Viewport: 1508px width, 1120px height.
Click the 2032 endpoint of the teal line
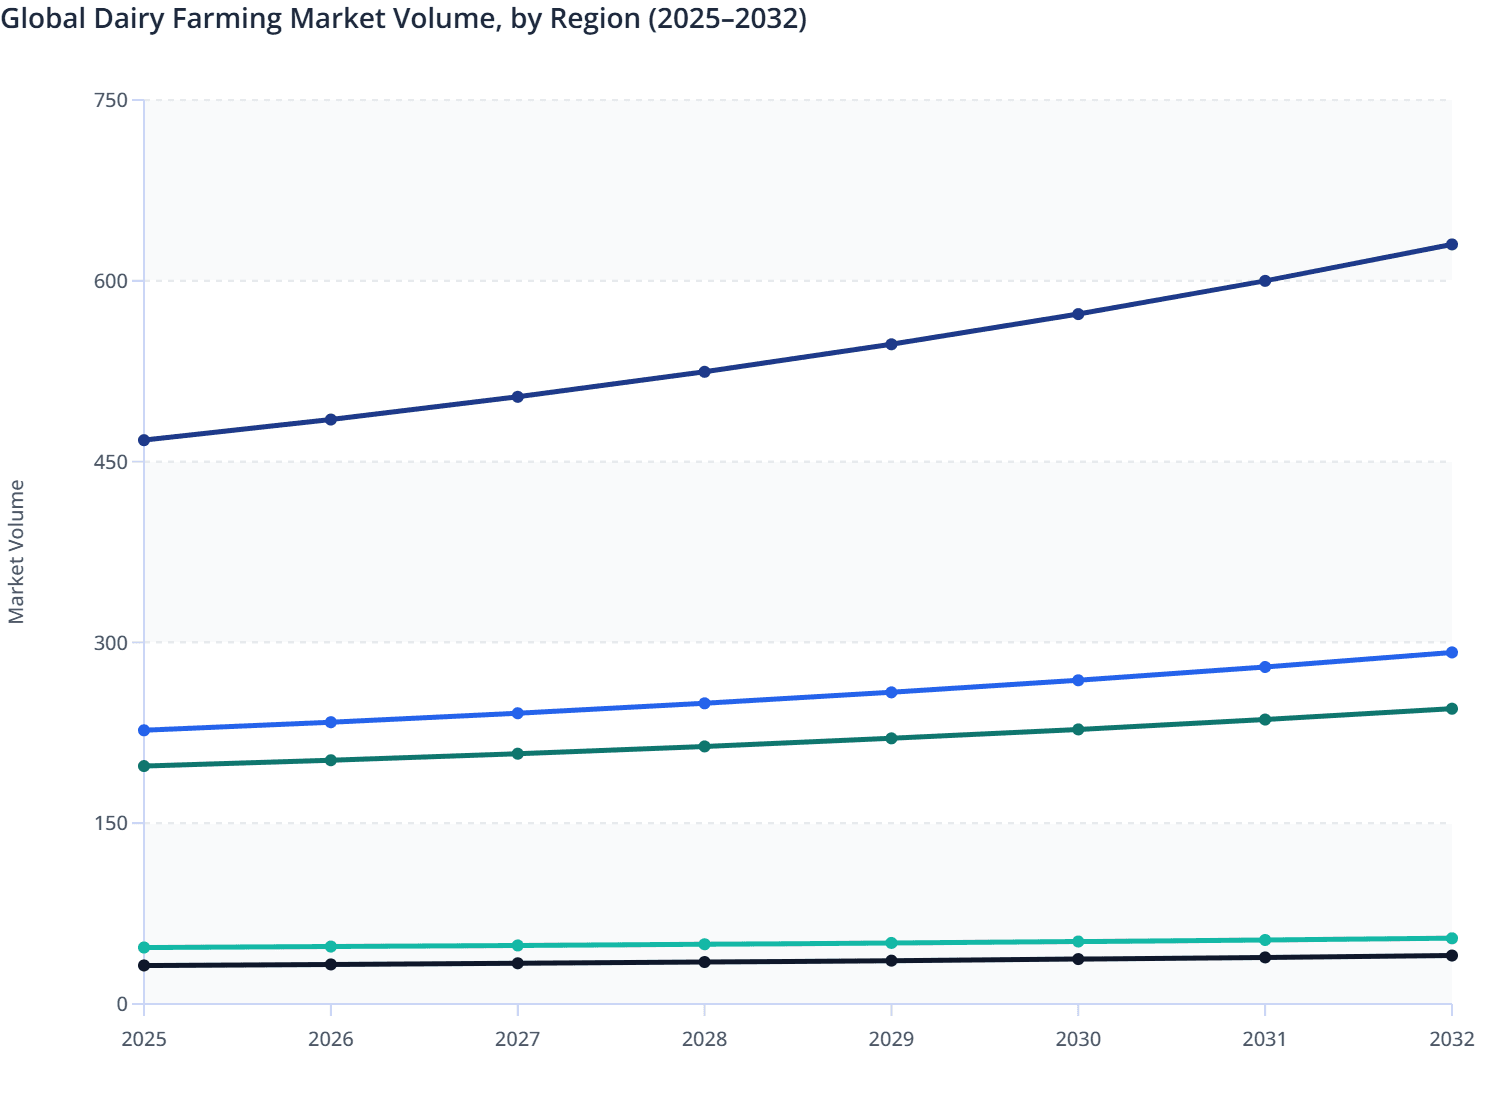(x=1452, y=938)
